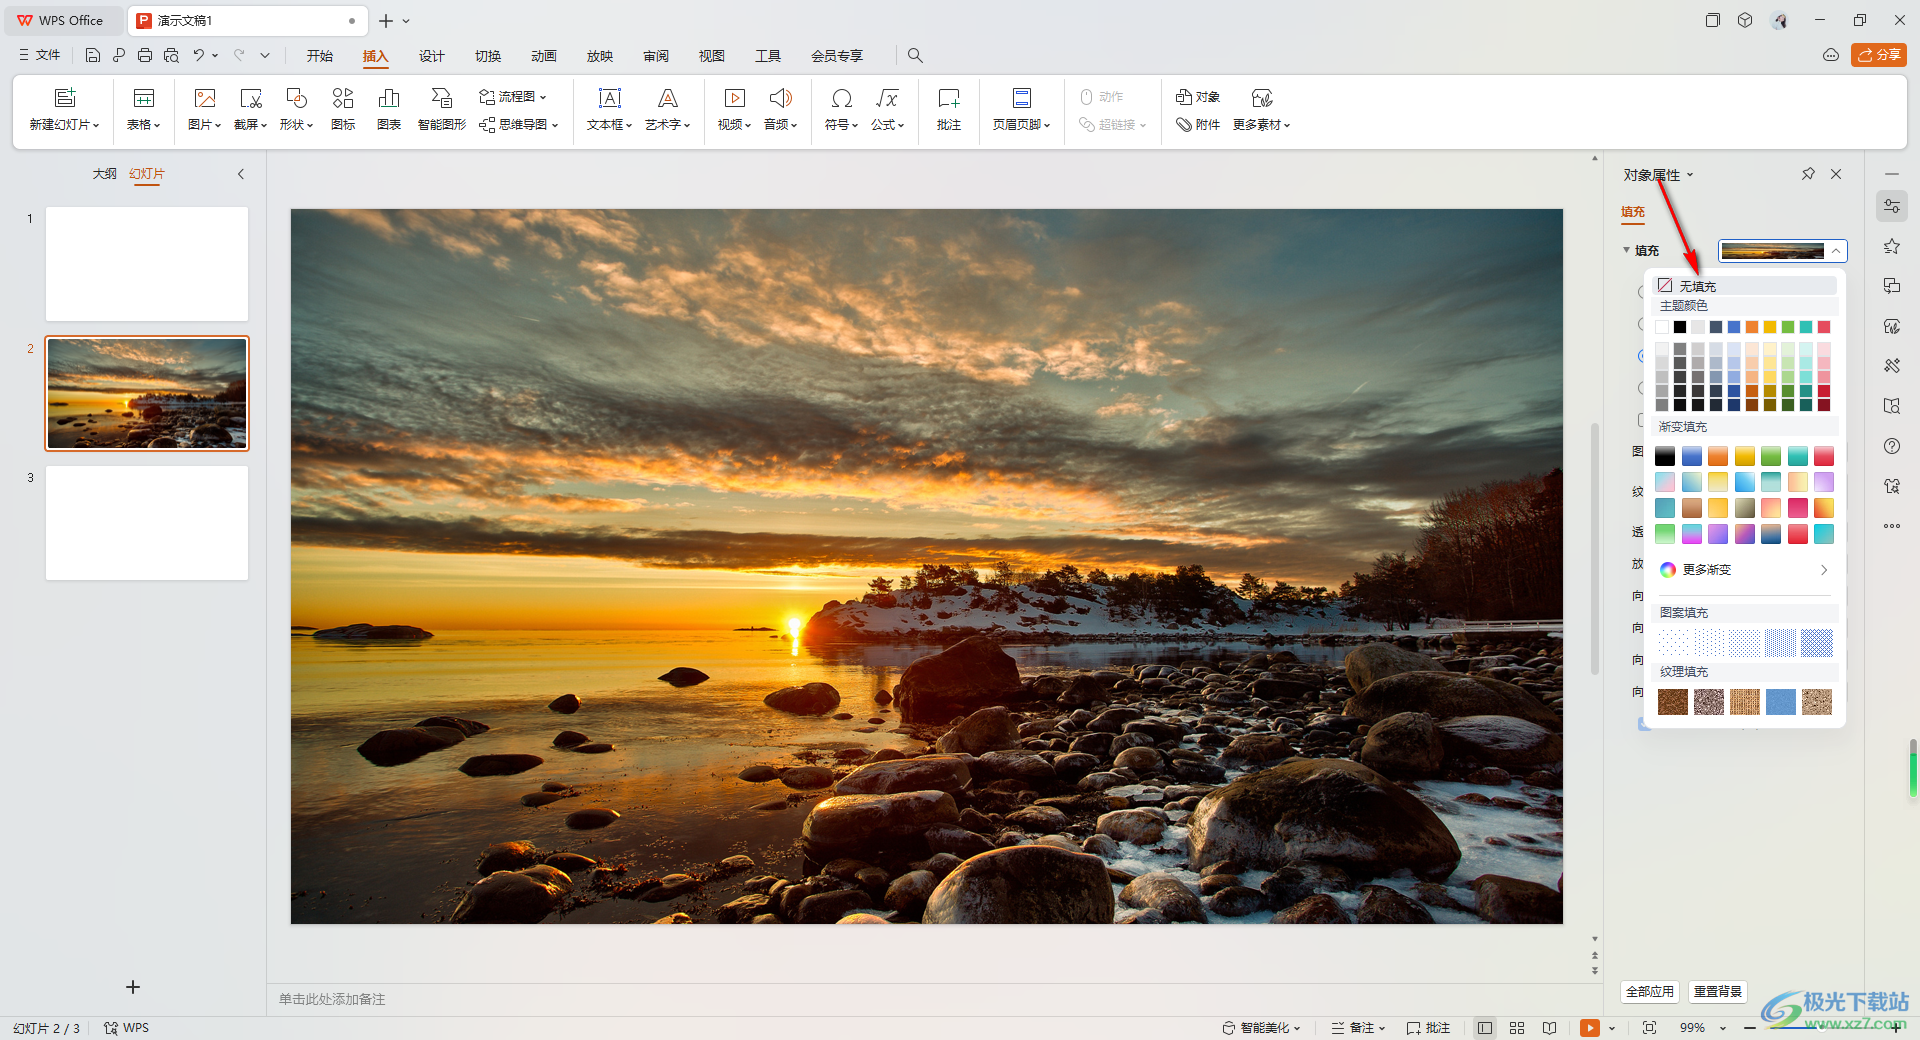Click 批注 comments in status bar
Screen dimensions: 1920x1040
click(1428, 1028)
